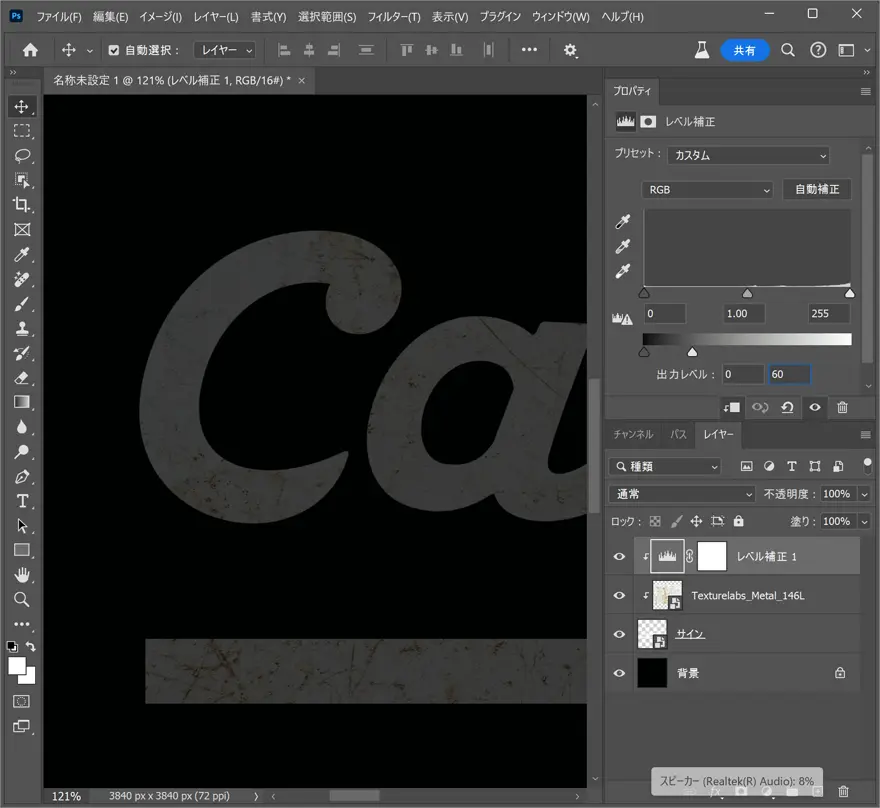Select the Spot Healing Brush tool
Image resolution: width=880 pixels, height=808 pixels.
pos(21,279)
